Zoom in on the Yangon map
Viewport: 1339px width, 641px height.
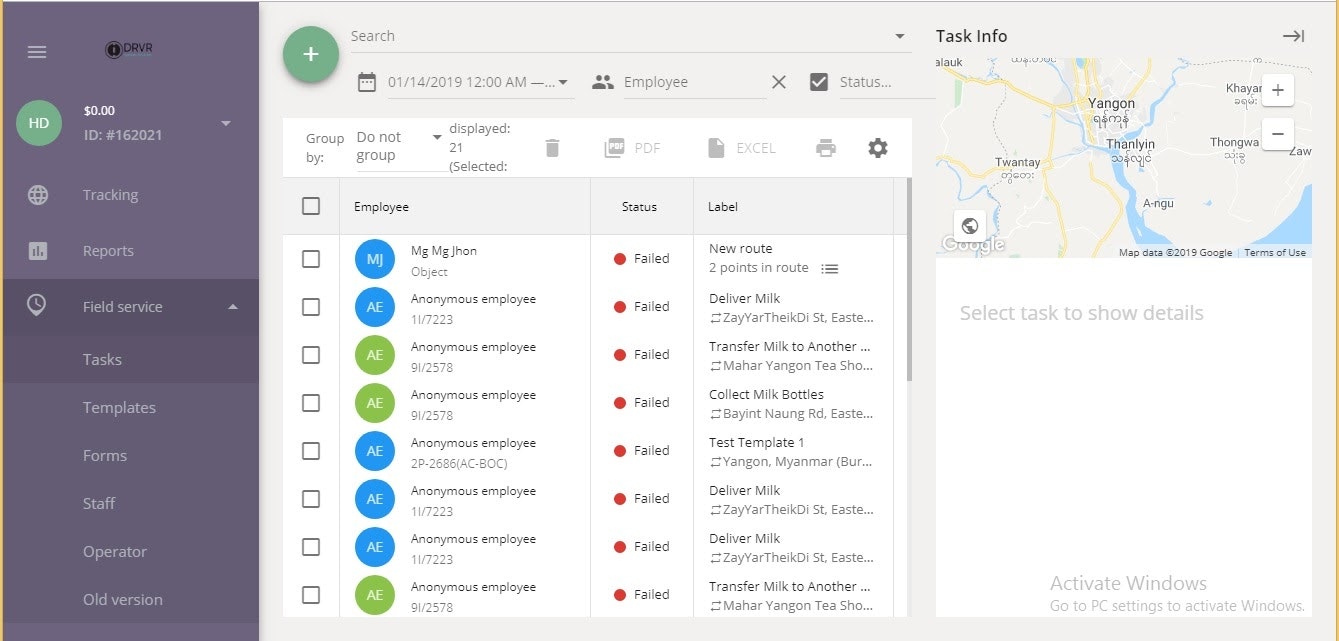1278,89
